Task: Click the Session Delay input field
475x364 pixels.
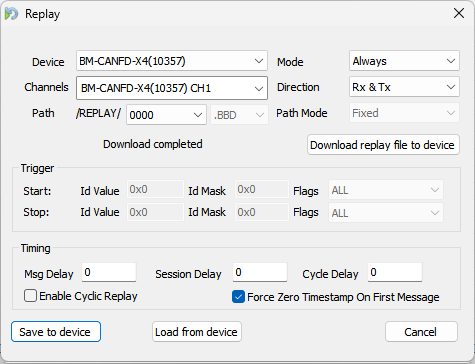Action: [x=260, y=272]
